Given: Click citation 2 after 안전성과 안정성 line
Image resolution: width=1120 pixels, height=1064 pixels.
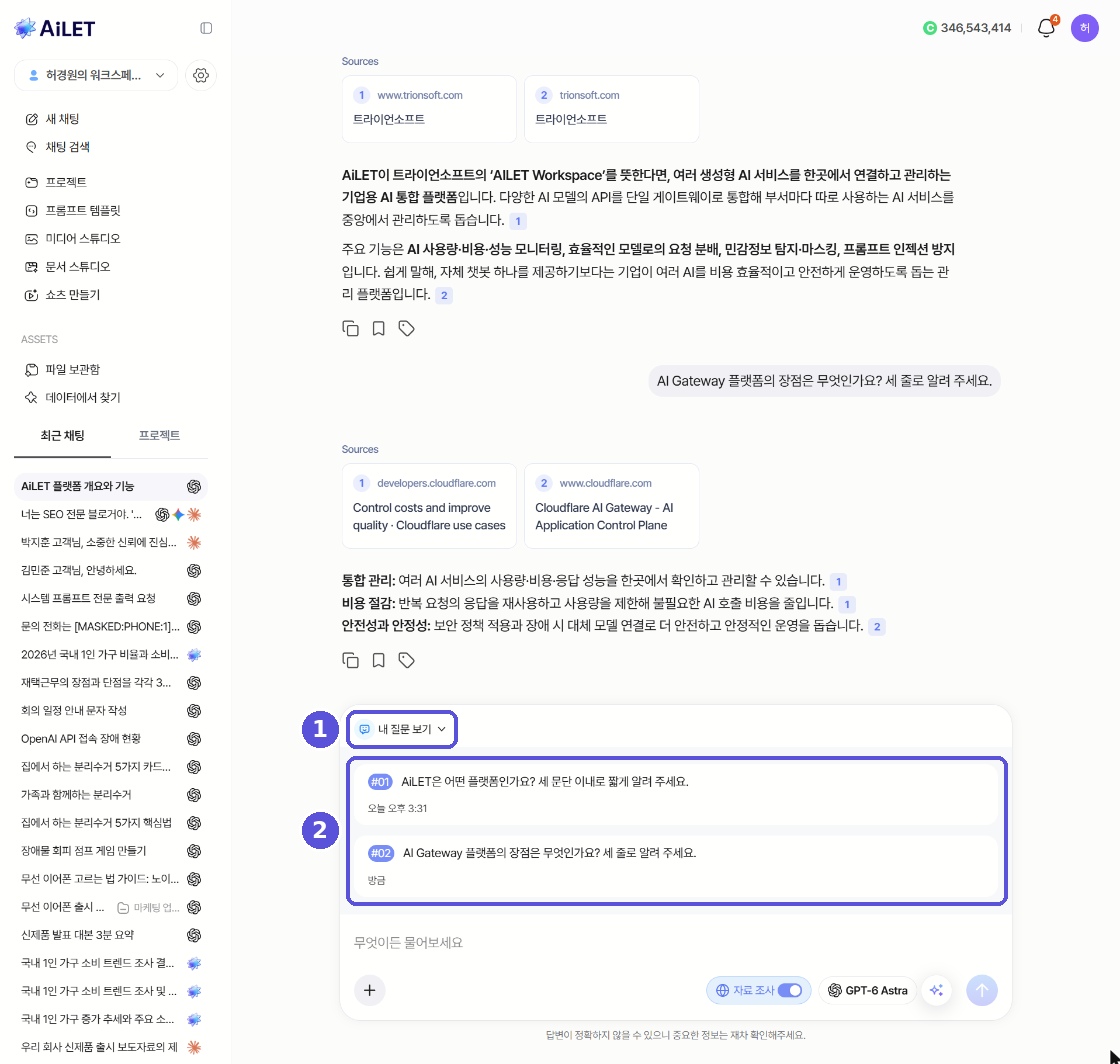Looking at the screenshot, I should click(x=876, y=627).
